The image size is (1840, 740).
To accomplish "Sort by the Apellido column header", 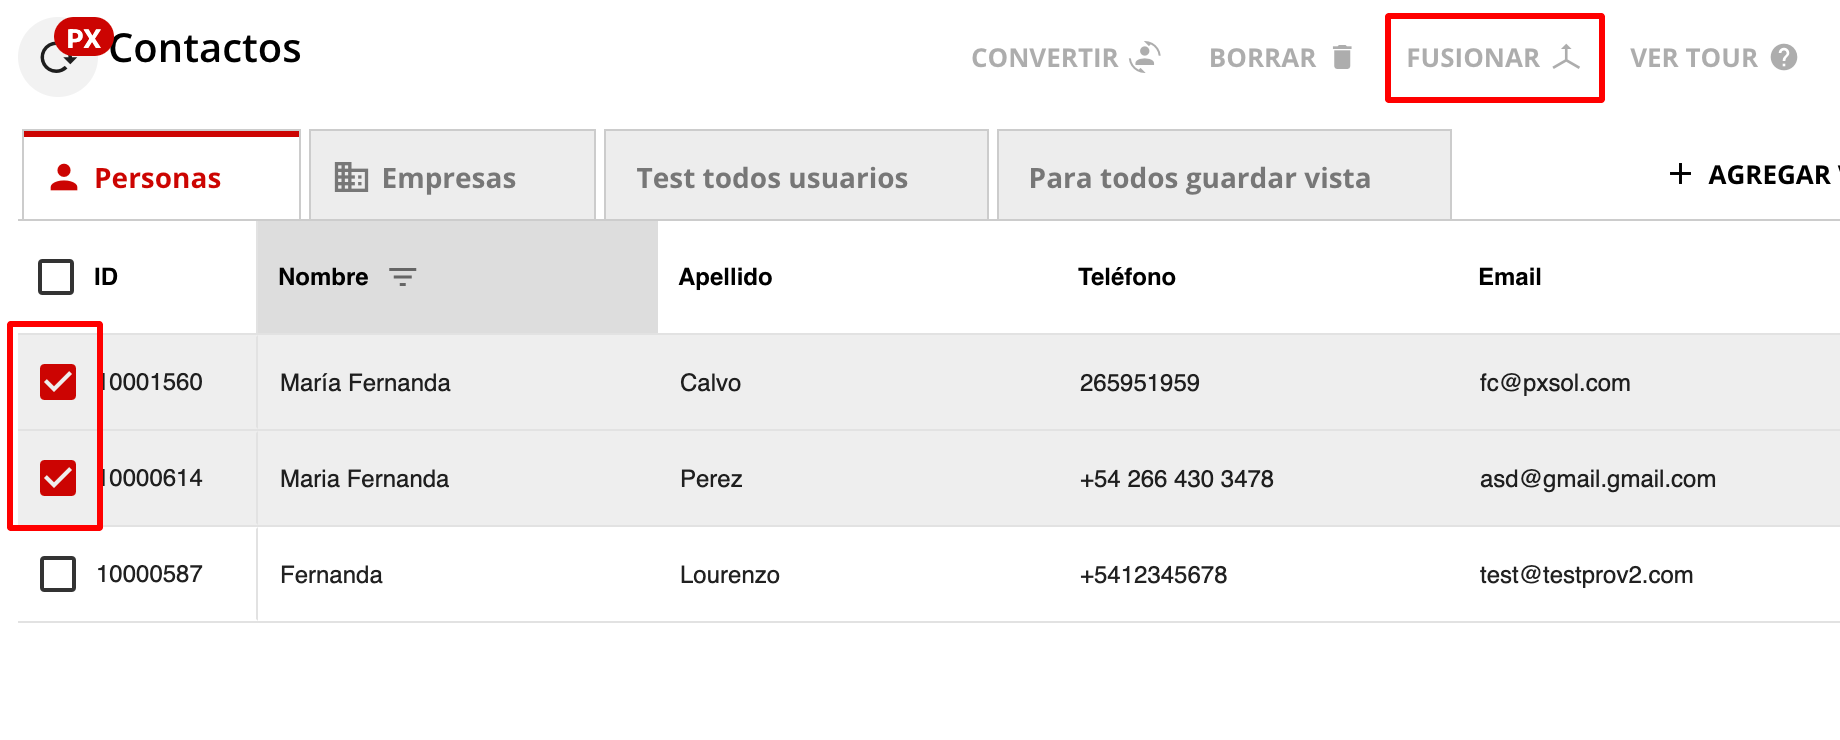I will click(725, 277).
